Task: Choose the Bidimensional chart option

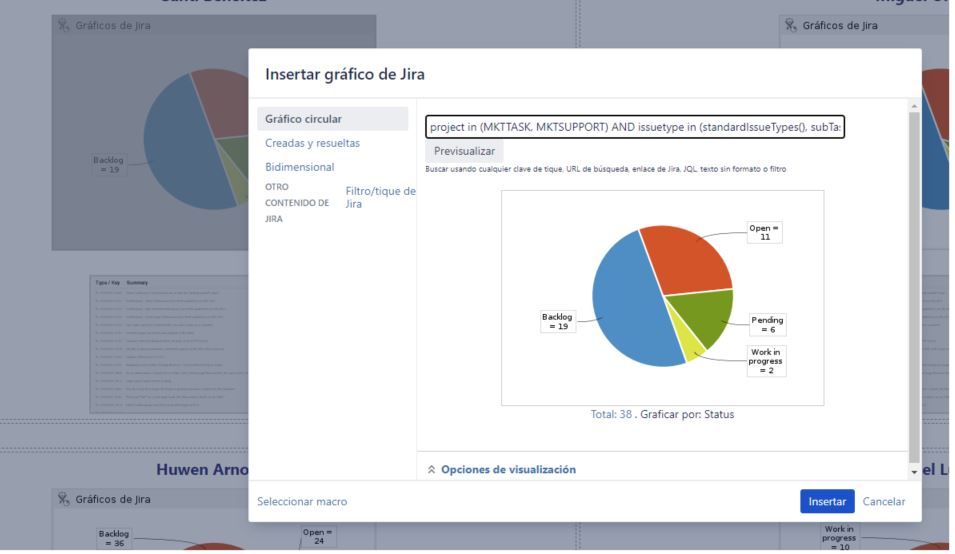Action: click(299, 167)
